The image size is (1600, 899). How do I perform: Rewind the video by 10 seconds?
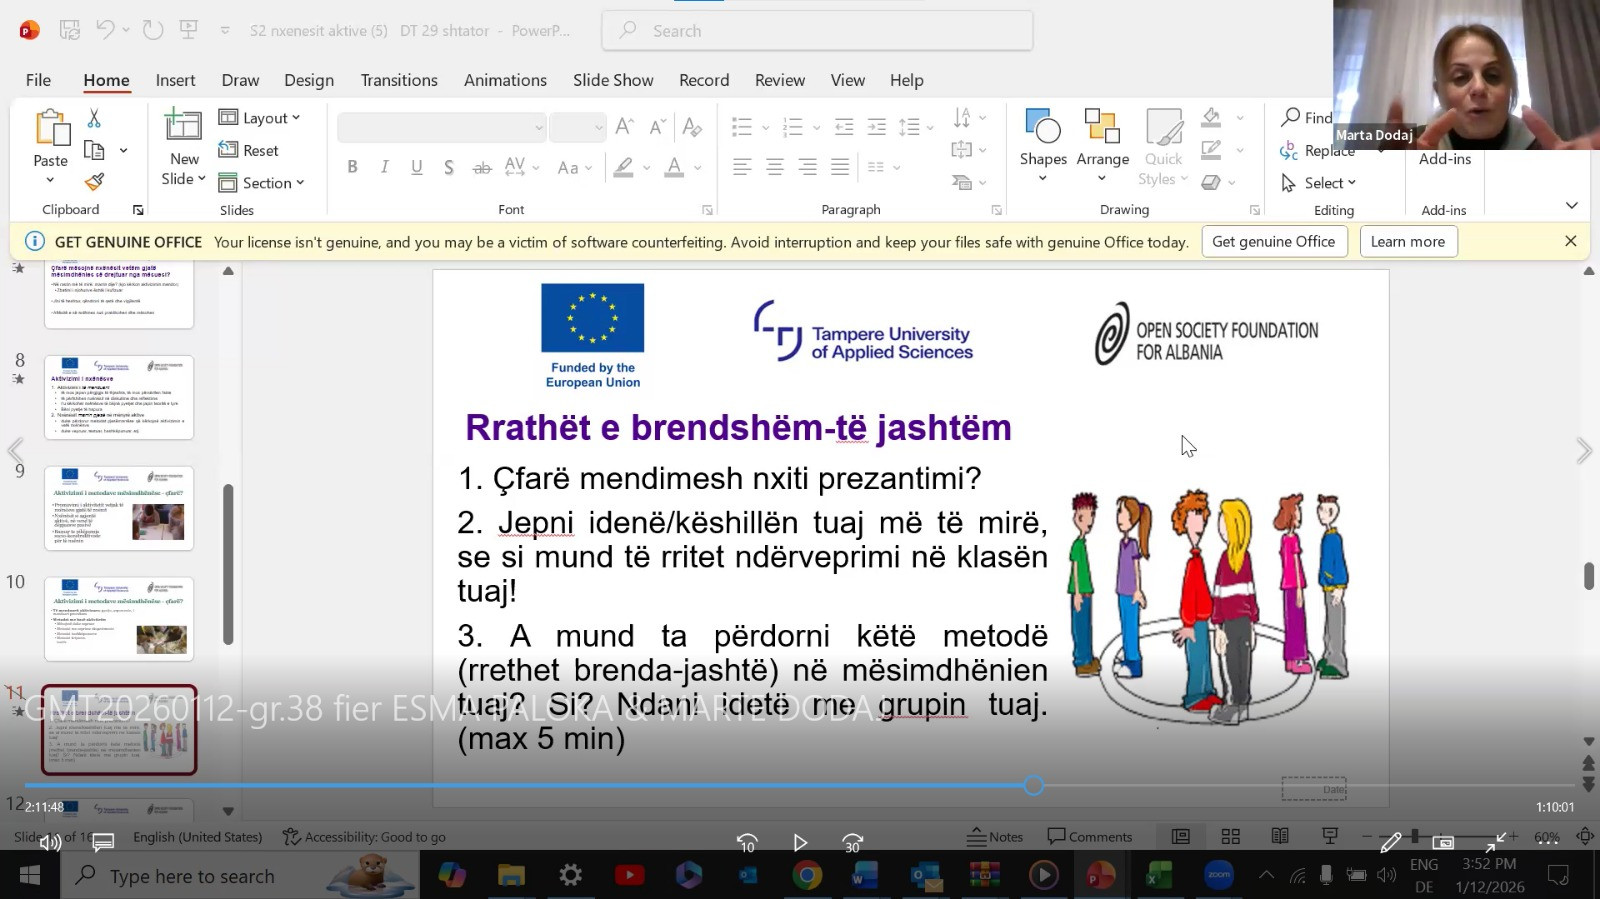point(747,843)
